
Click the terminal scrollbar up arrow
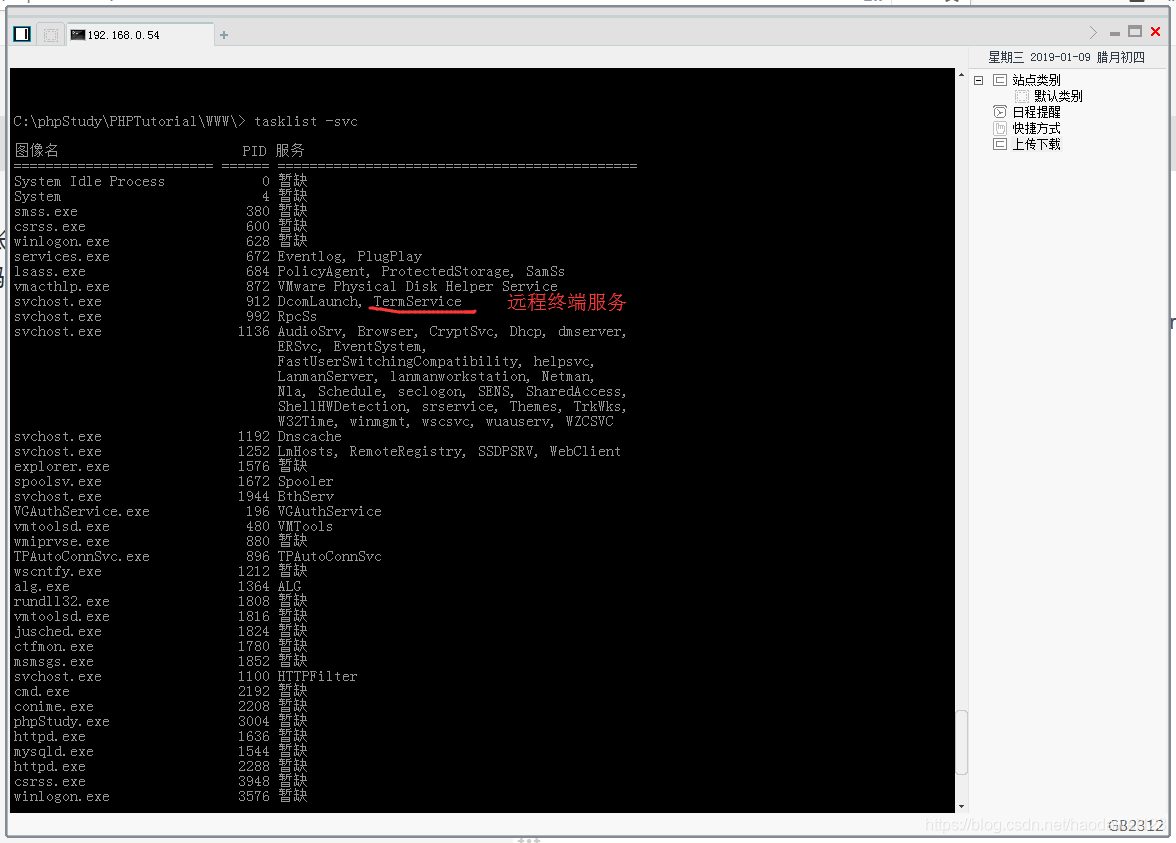pos(962,75)
